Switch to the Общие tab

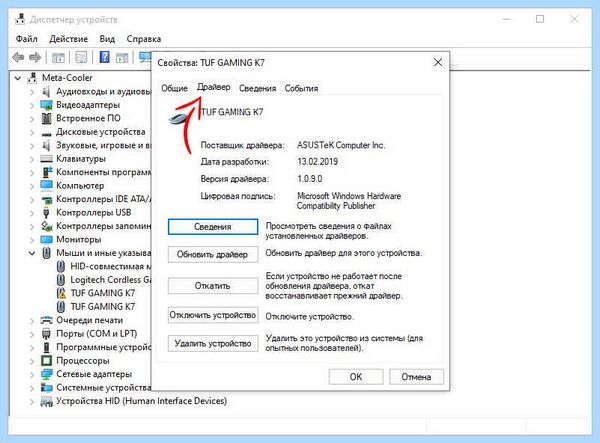click(x=174, y=88)
